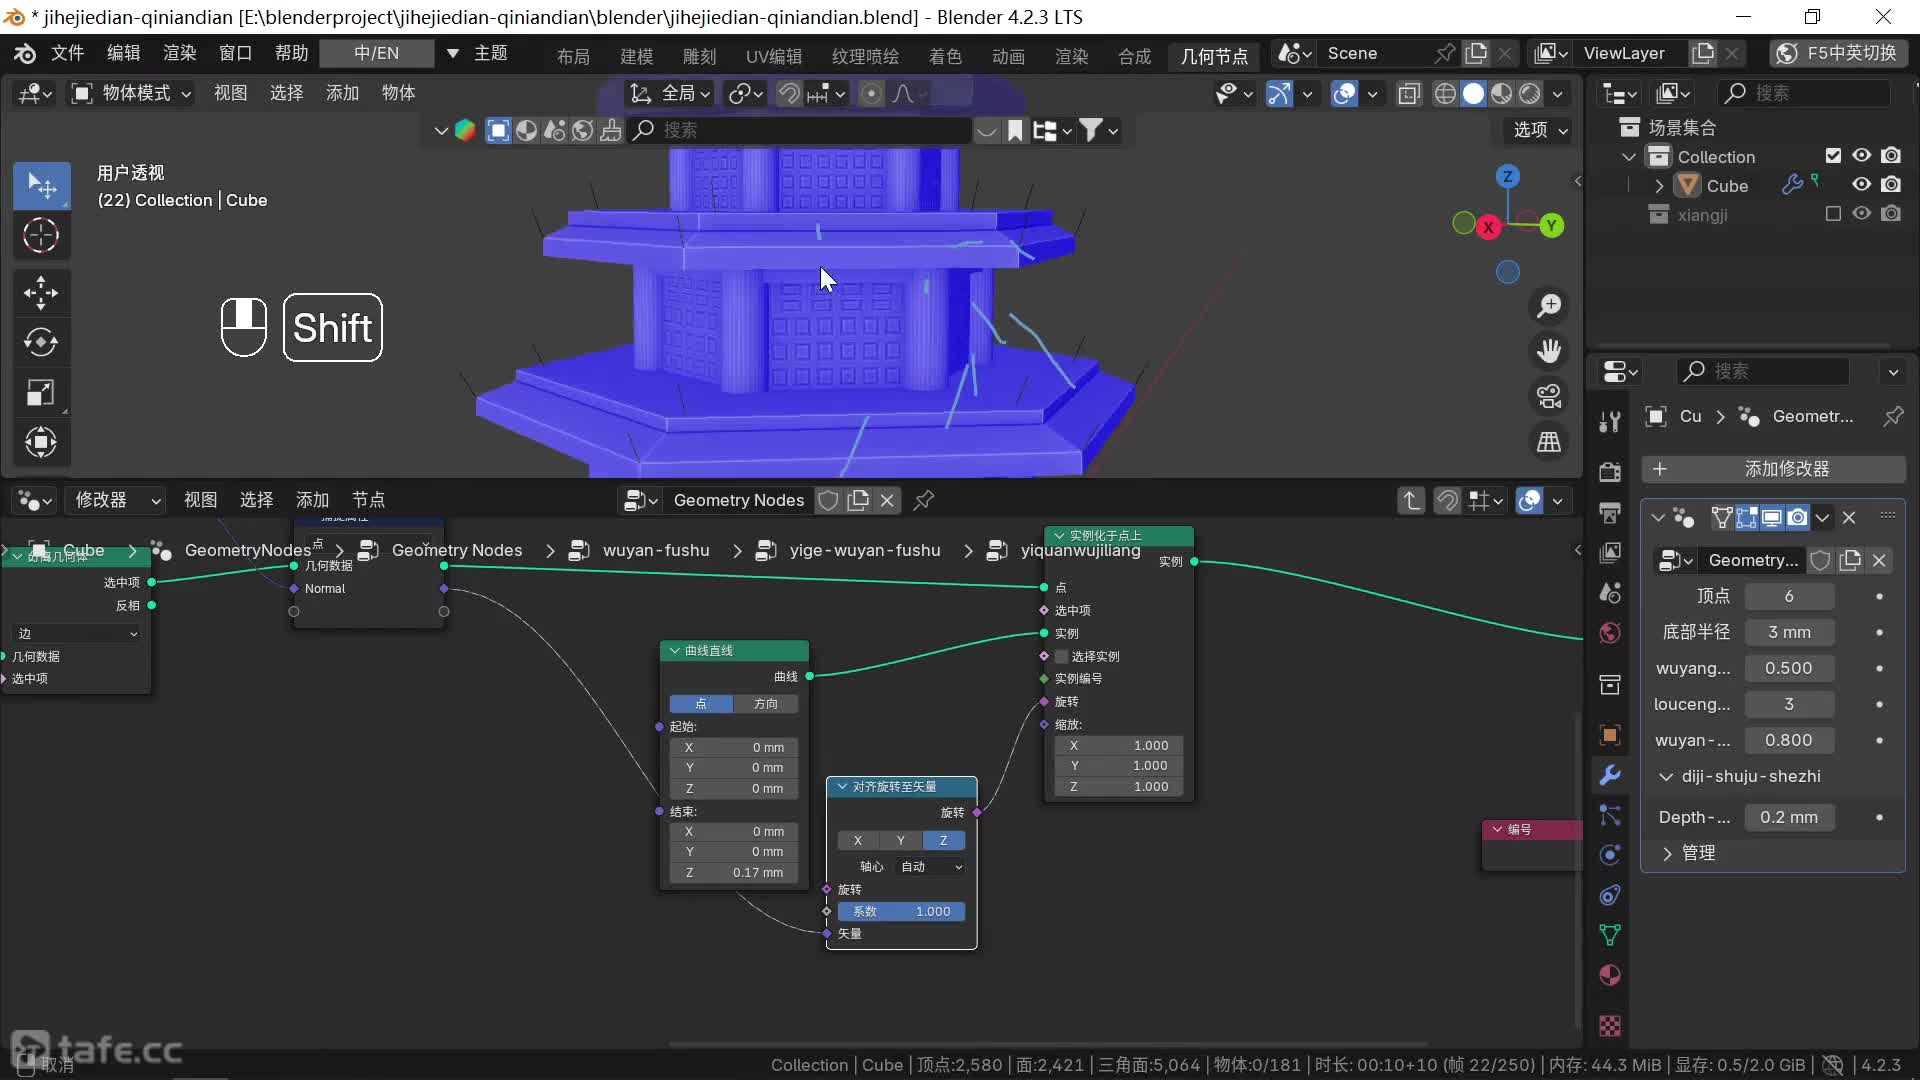Select the Scale tool
This screenshot has height=1080, width=1920.
pos(41,392)
